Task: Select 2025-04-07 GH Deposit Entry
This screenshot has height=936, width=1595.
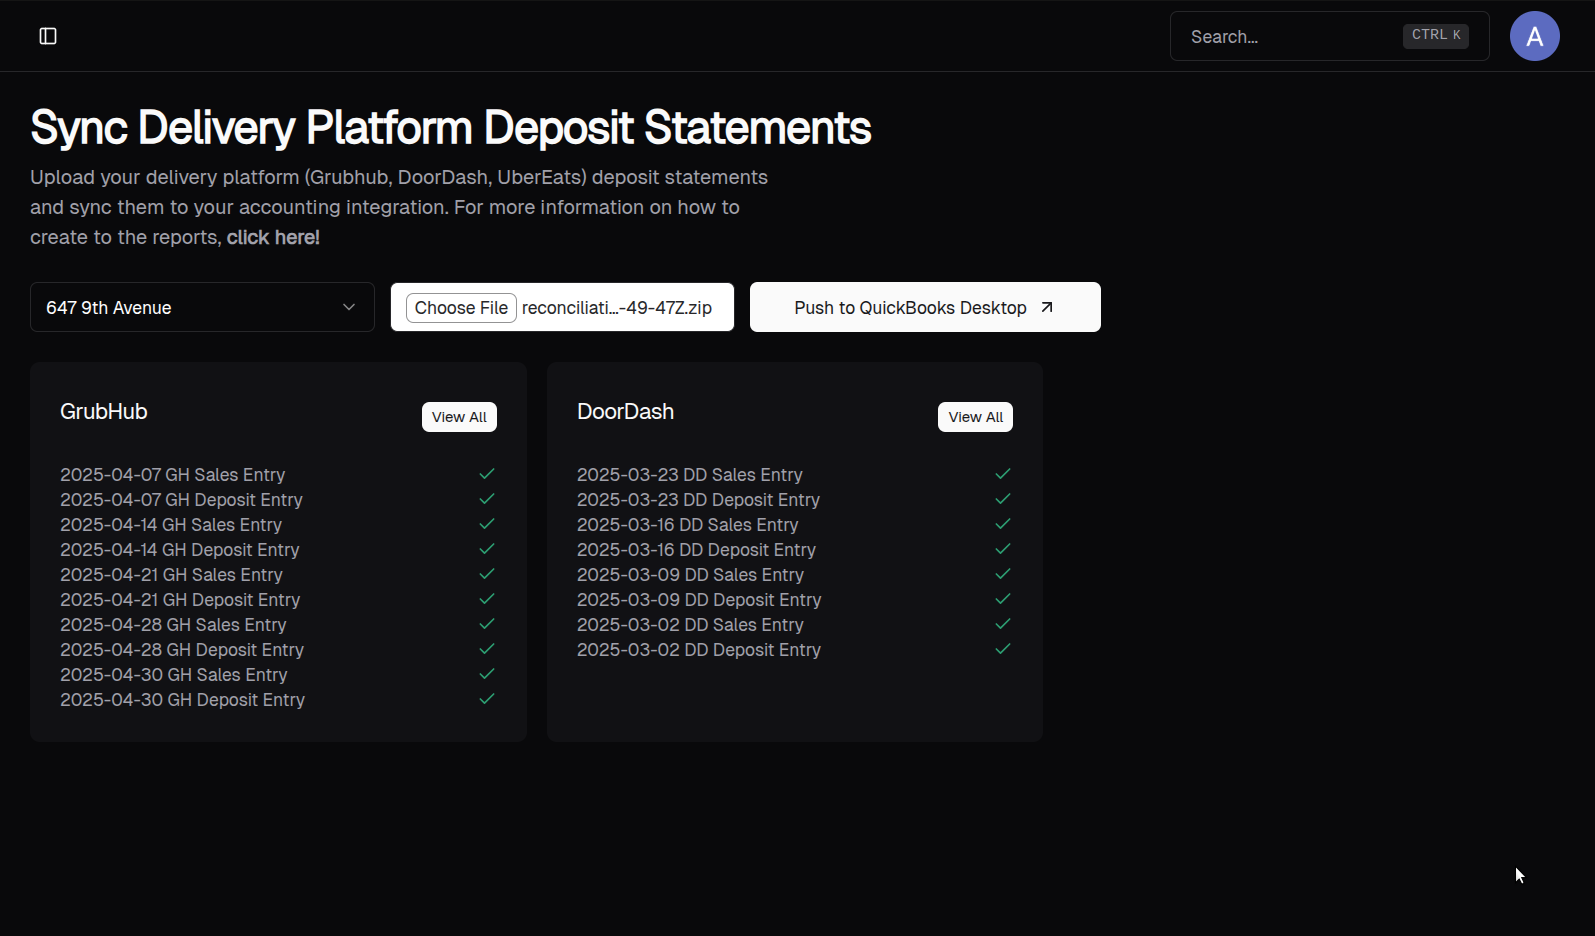Action: [x=181, y=500]
